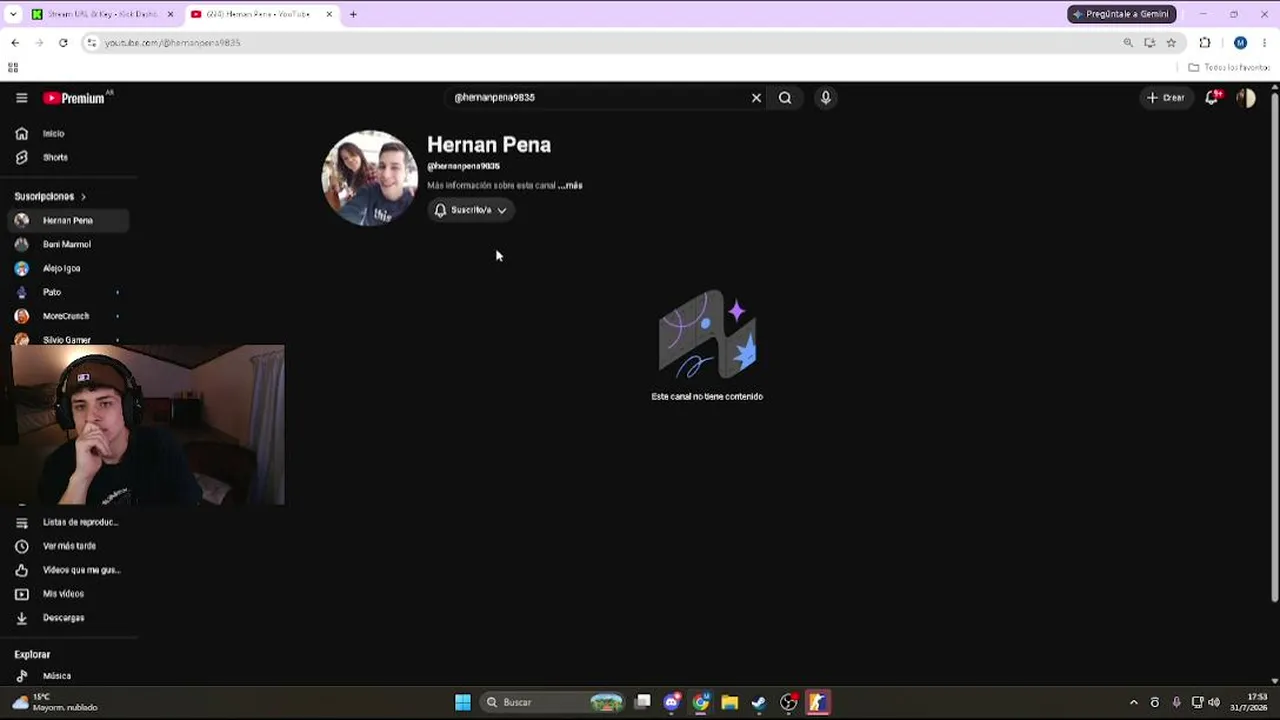Open the Windows Start menu
Image resolution: width=1280 pixels, height=720 pixels.
[462, 702]
